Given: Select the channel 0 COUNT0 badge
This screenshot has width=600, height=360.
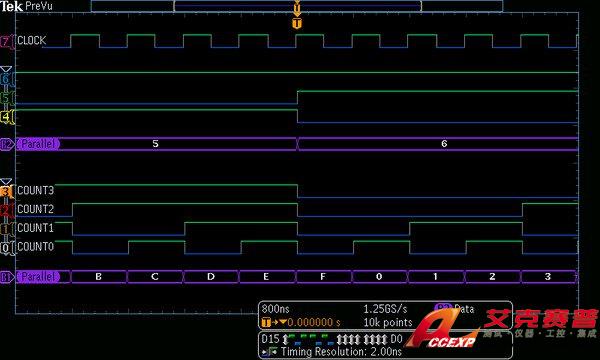Looking at the screenshot, I should click(6, 247).
